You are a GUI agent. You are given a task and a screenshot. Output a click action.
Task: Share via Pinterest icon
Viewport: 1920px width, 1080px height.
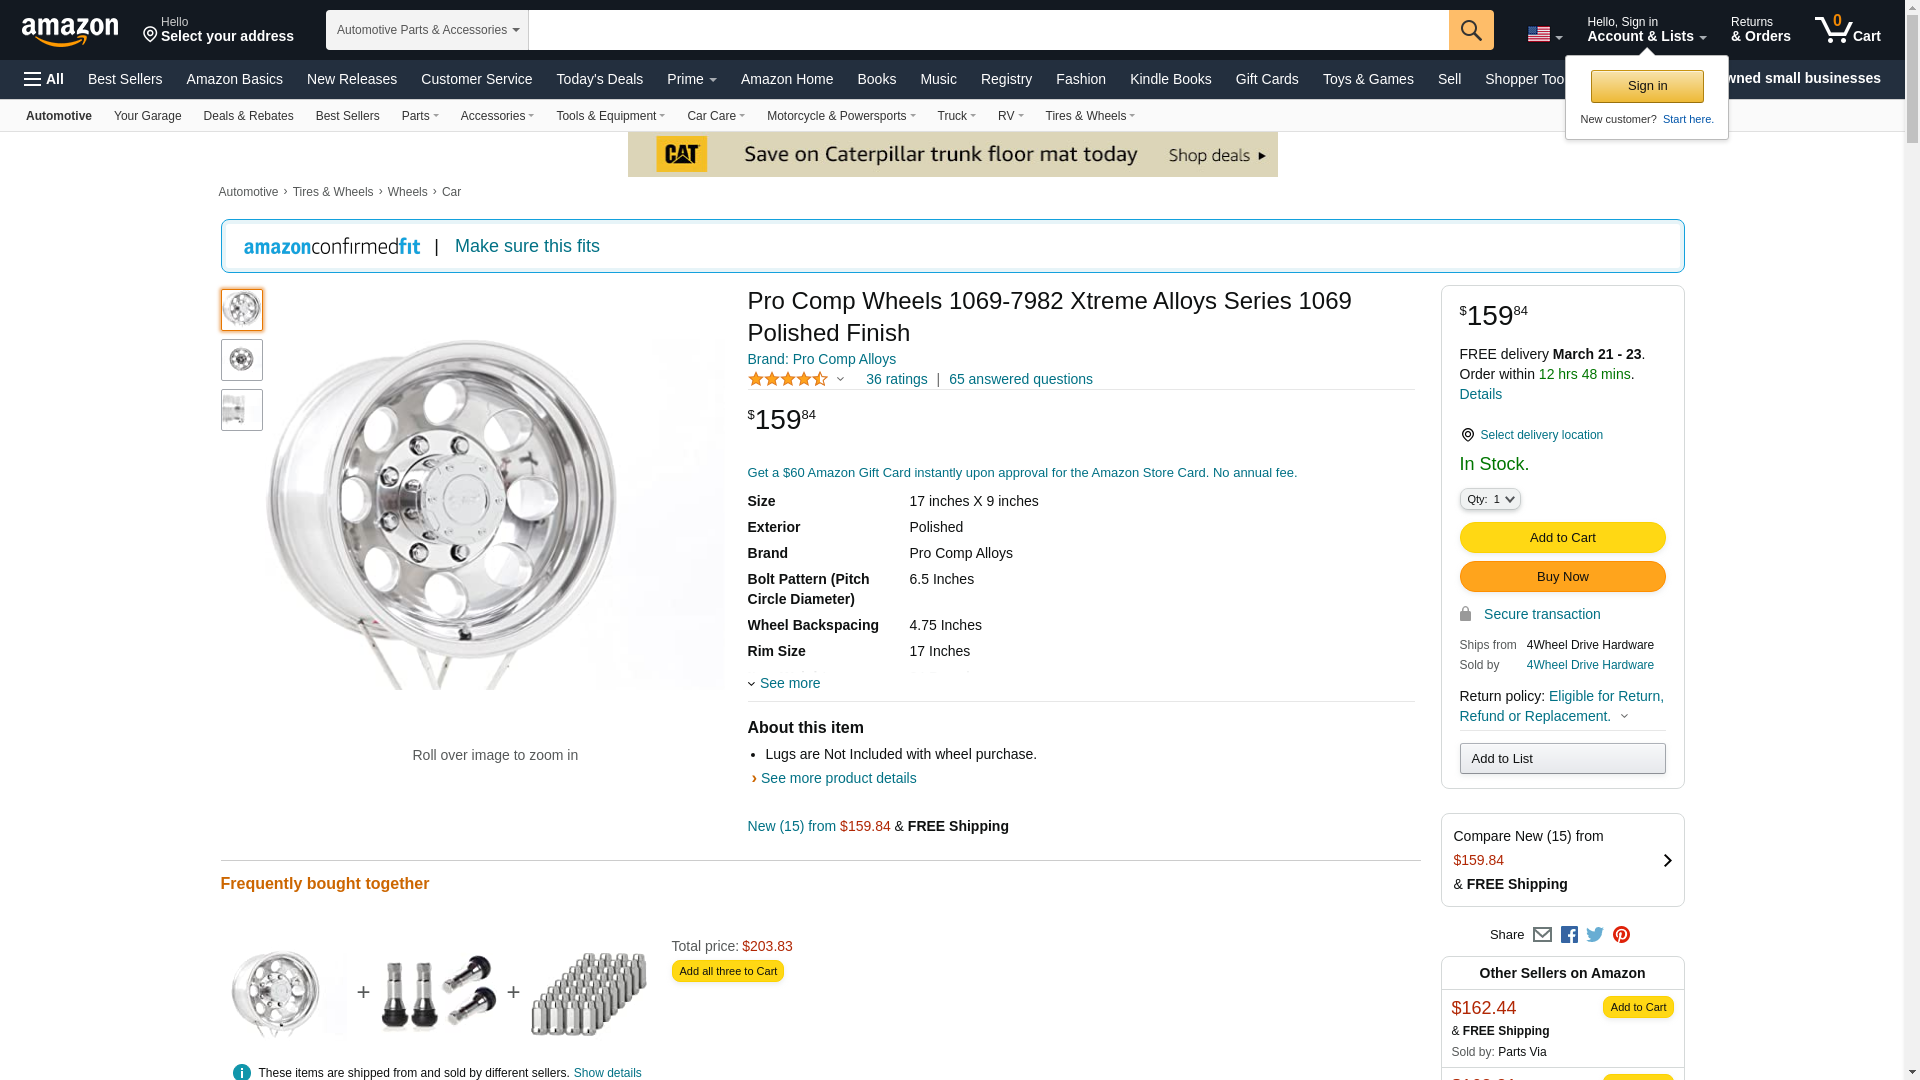pos(1621,935)
